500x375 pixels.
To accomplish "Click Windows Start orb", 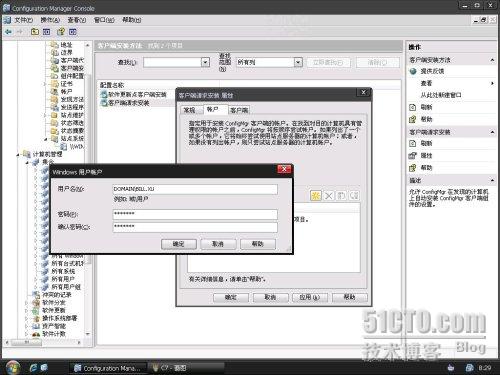I will pos(13,368).
